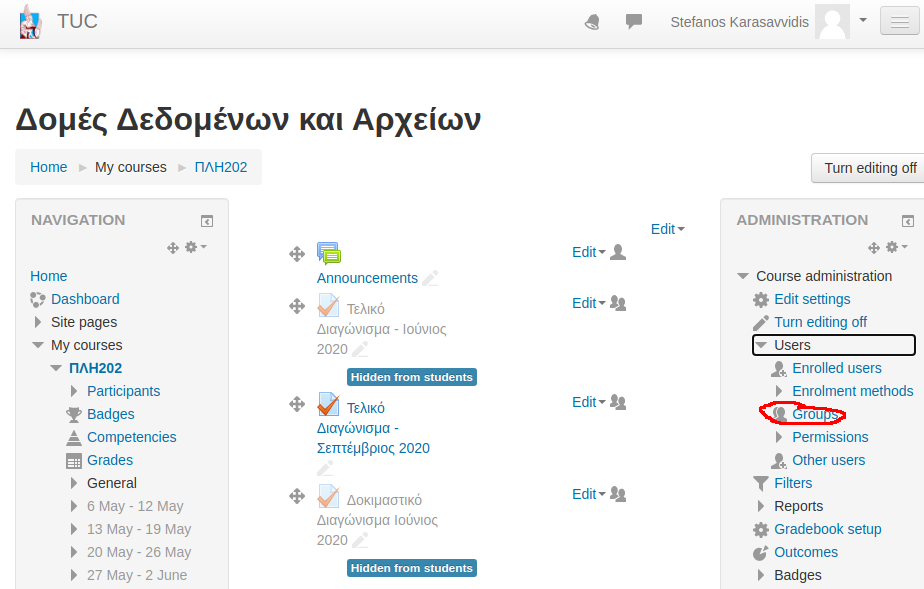
Task: Open the Gradebook setup link
Action: tap(828, 529)
